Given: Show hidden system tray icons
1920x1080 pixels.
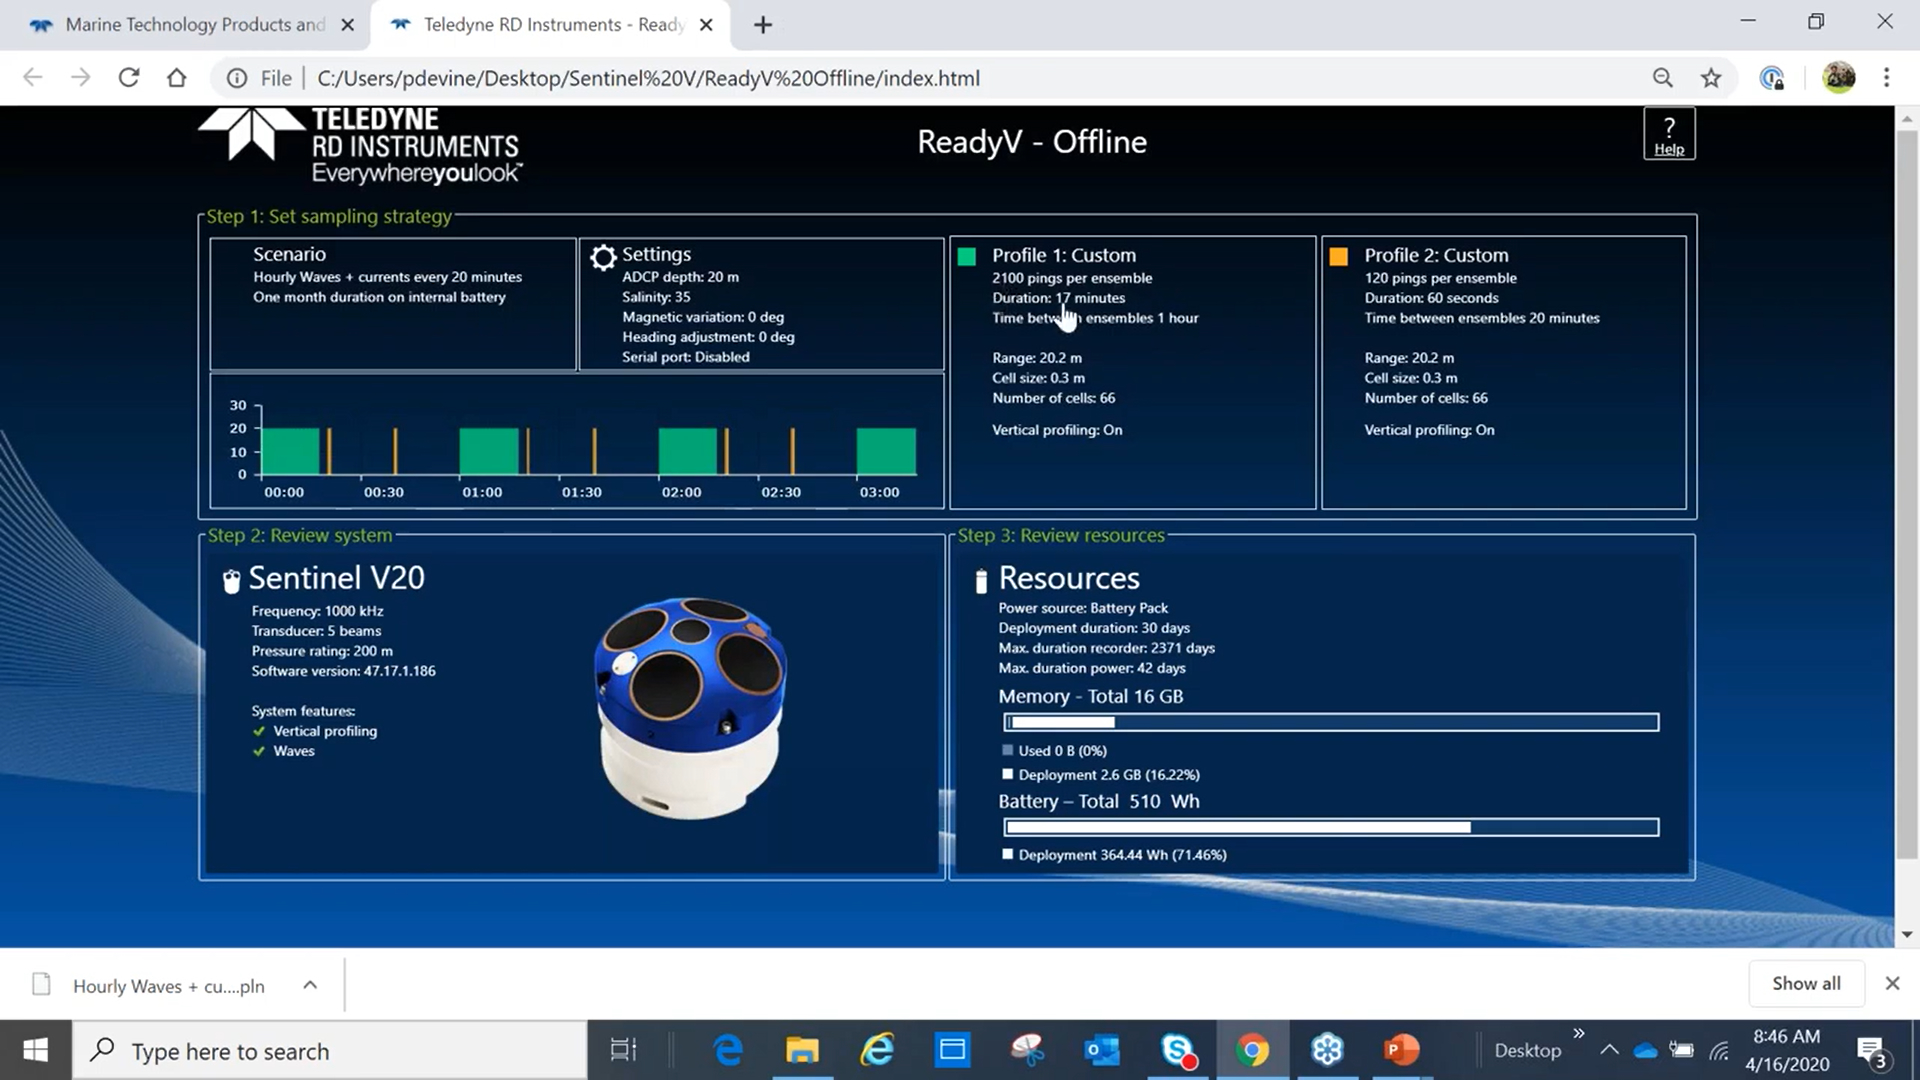Looking at the screenshot, I should coord(1609,1050).
